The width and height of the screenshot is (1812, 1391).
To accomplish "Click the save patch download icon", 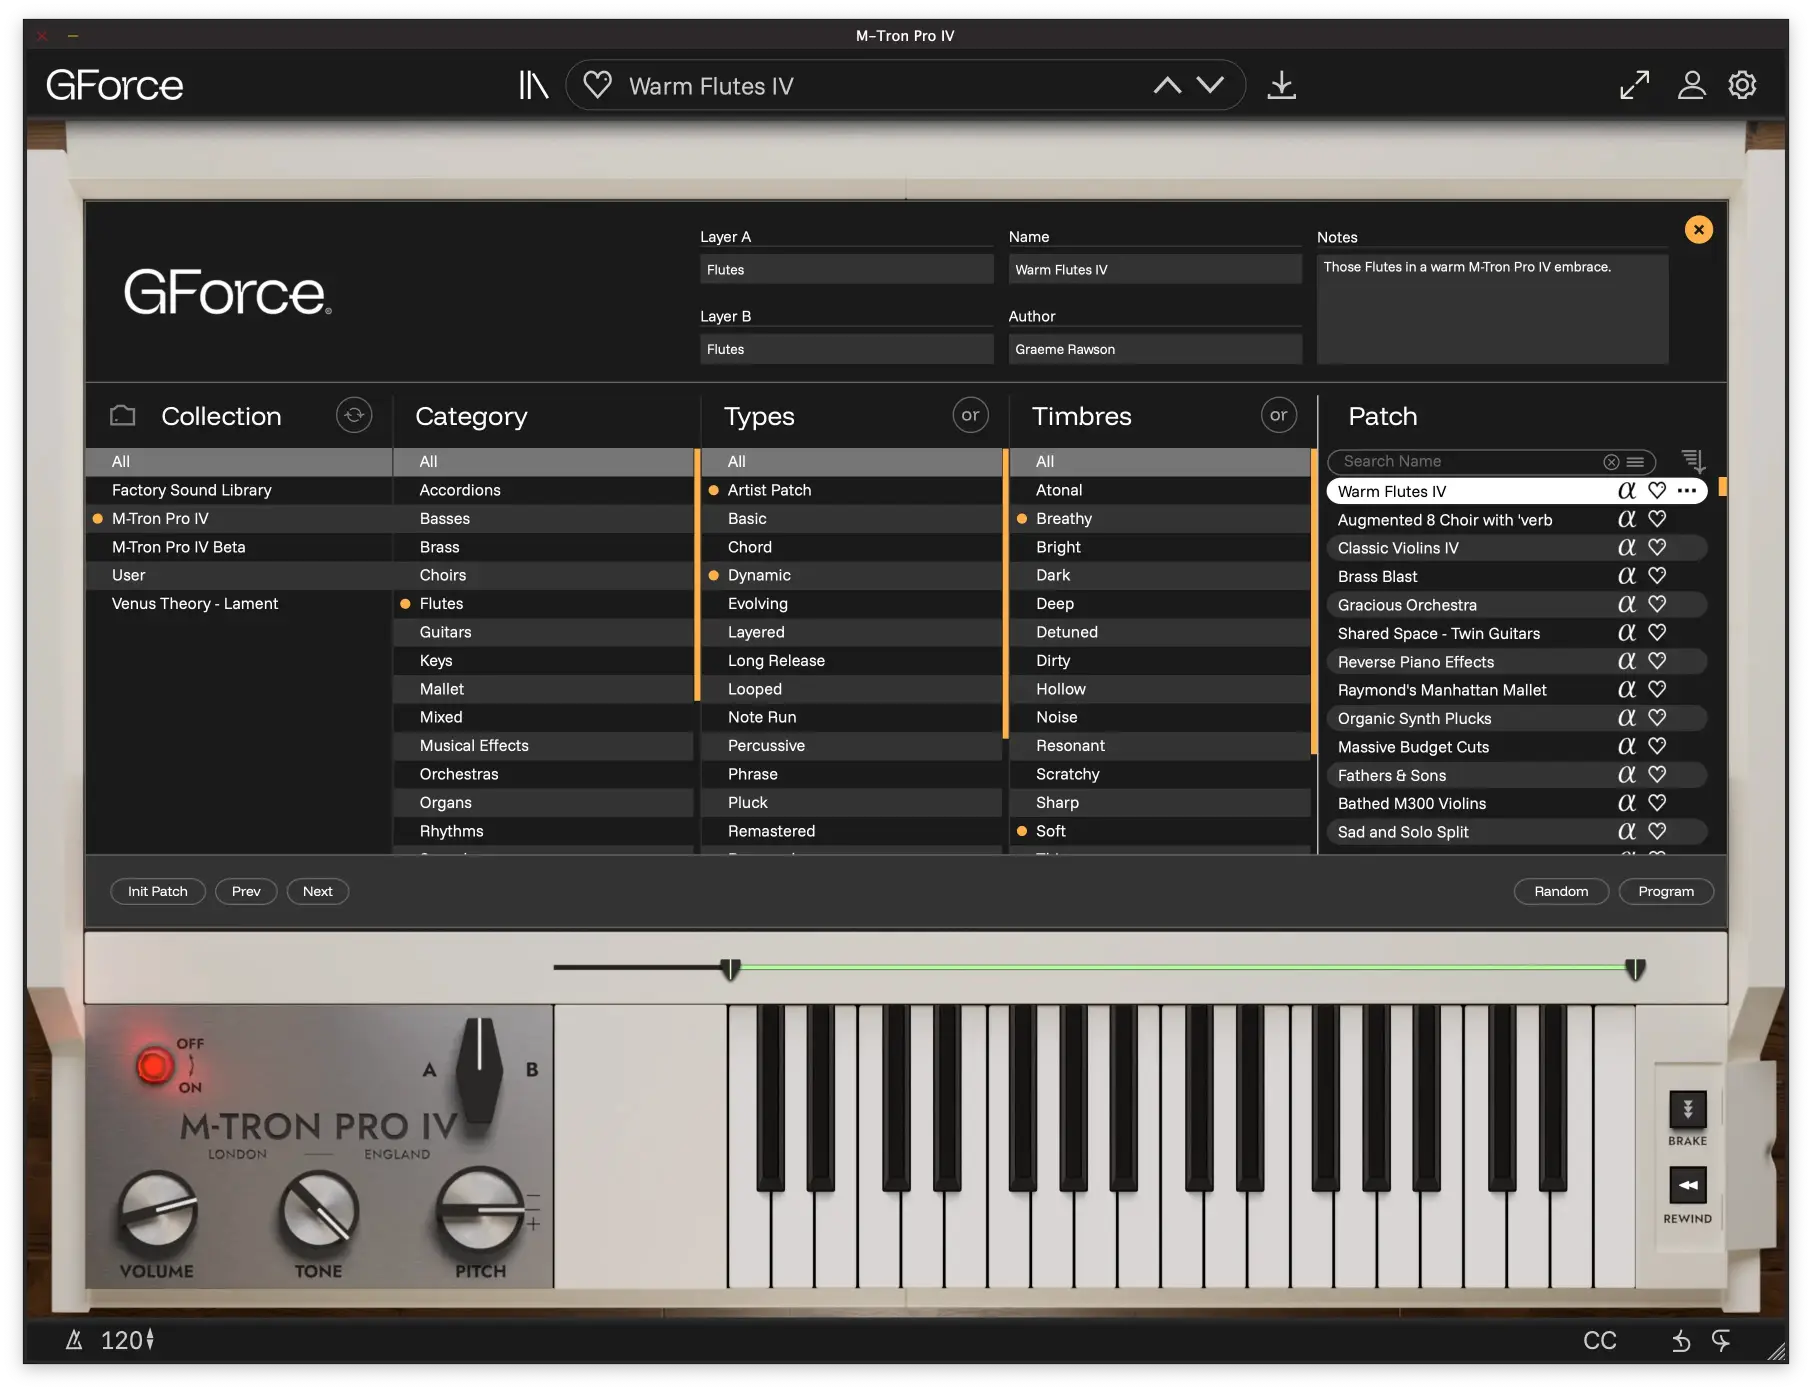I will pyautogui.click(x=1281, y=85).
